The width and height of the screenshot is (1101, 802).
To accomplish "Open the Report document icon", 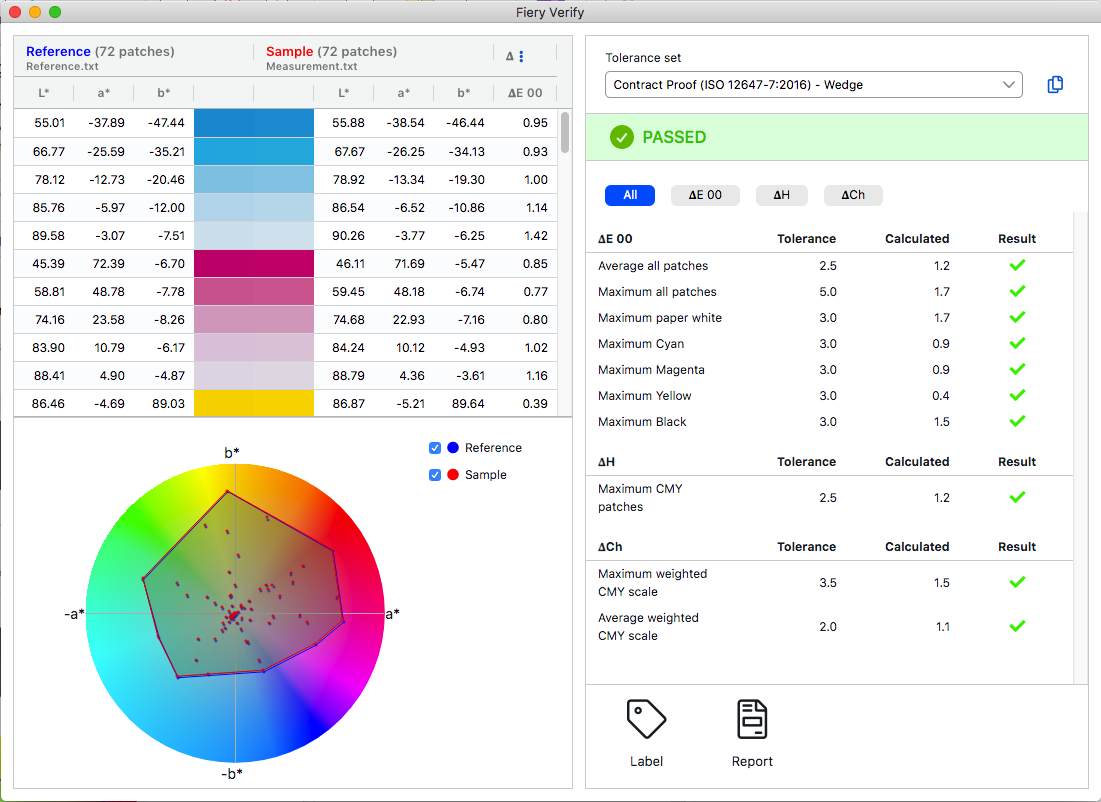I will coord(752,719).
